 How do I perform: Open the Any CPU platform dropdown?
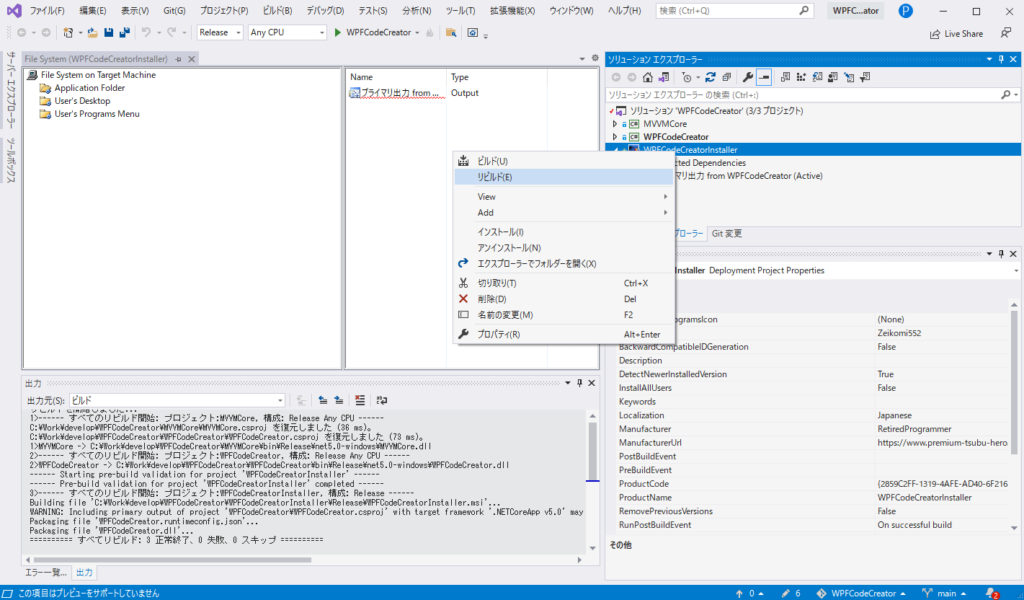[287, 33]
